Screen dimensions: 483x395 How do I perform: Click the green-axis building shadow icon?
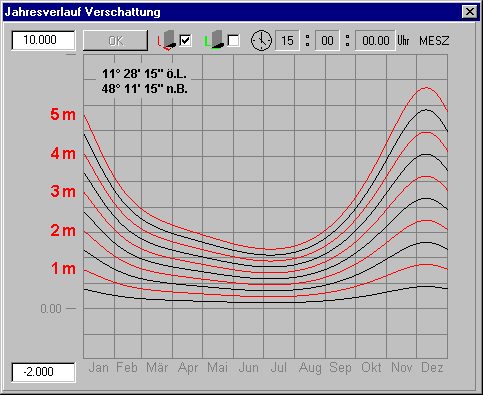point(214,40)
